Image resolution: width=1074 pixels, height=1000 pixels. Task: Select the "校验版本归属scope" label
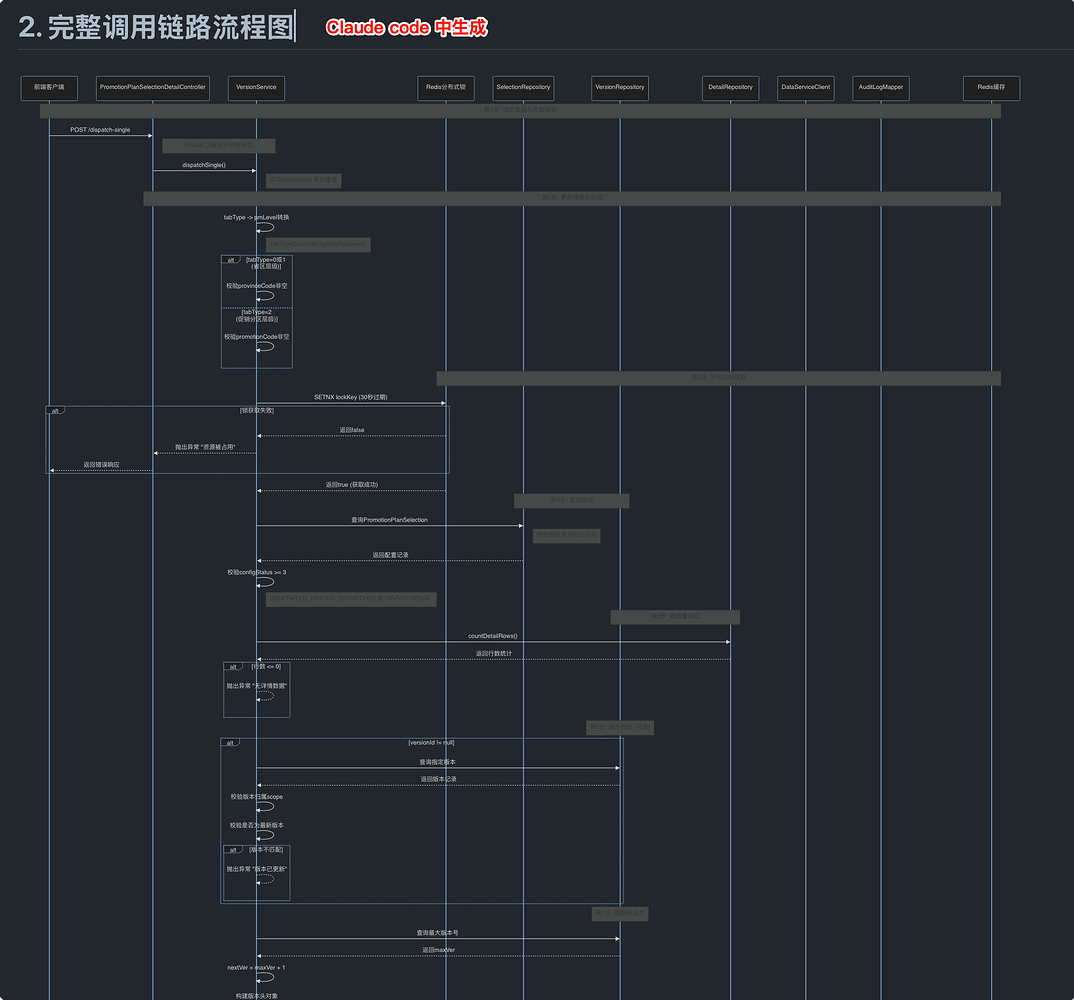pos(257,797)
